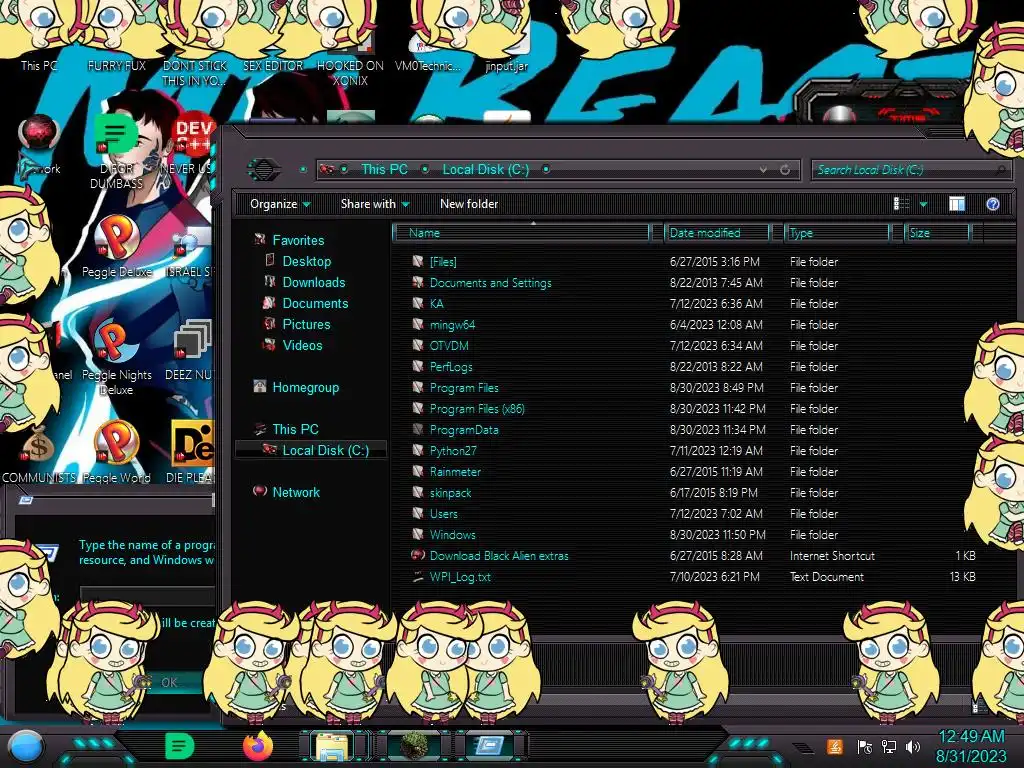This screenshot has height=768, width=1024.
Task: Select the Program Files (x86) folder
Action: pos(477,409)
